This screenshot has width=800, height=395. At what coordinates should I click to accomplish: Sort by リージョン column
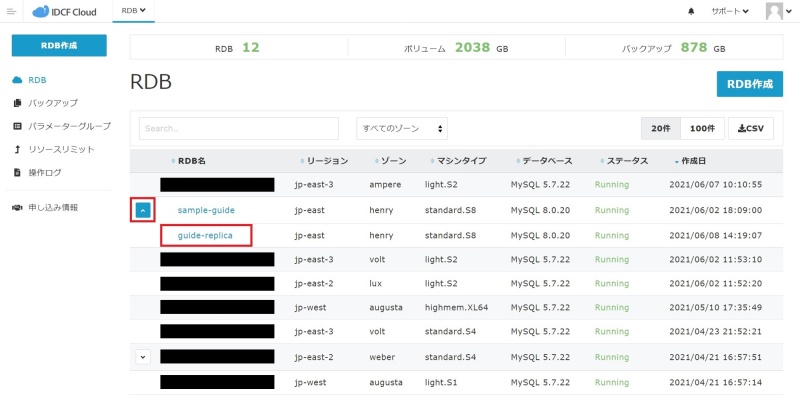click(324, 161)
